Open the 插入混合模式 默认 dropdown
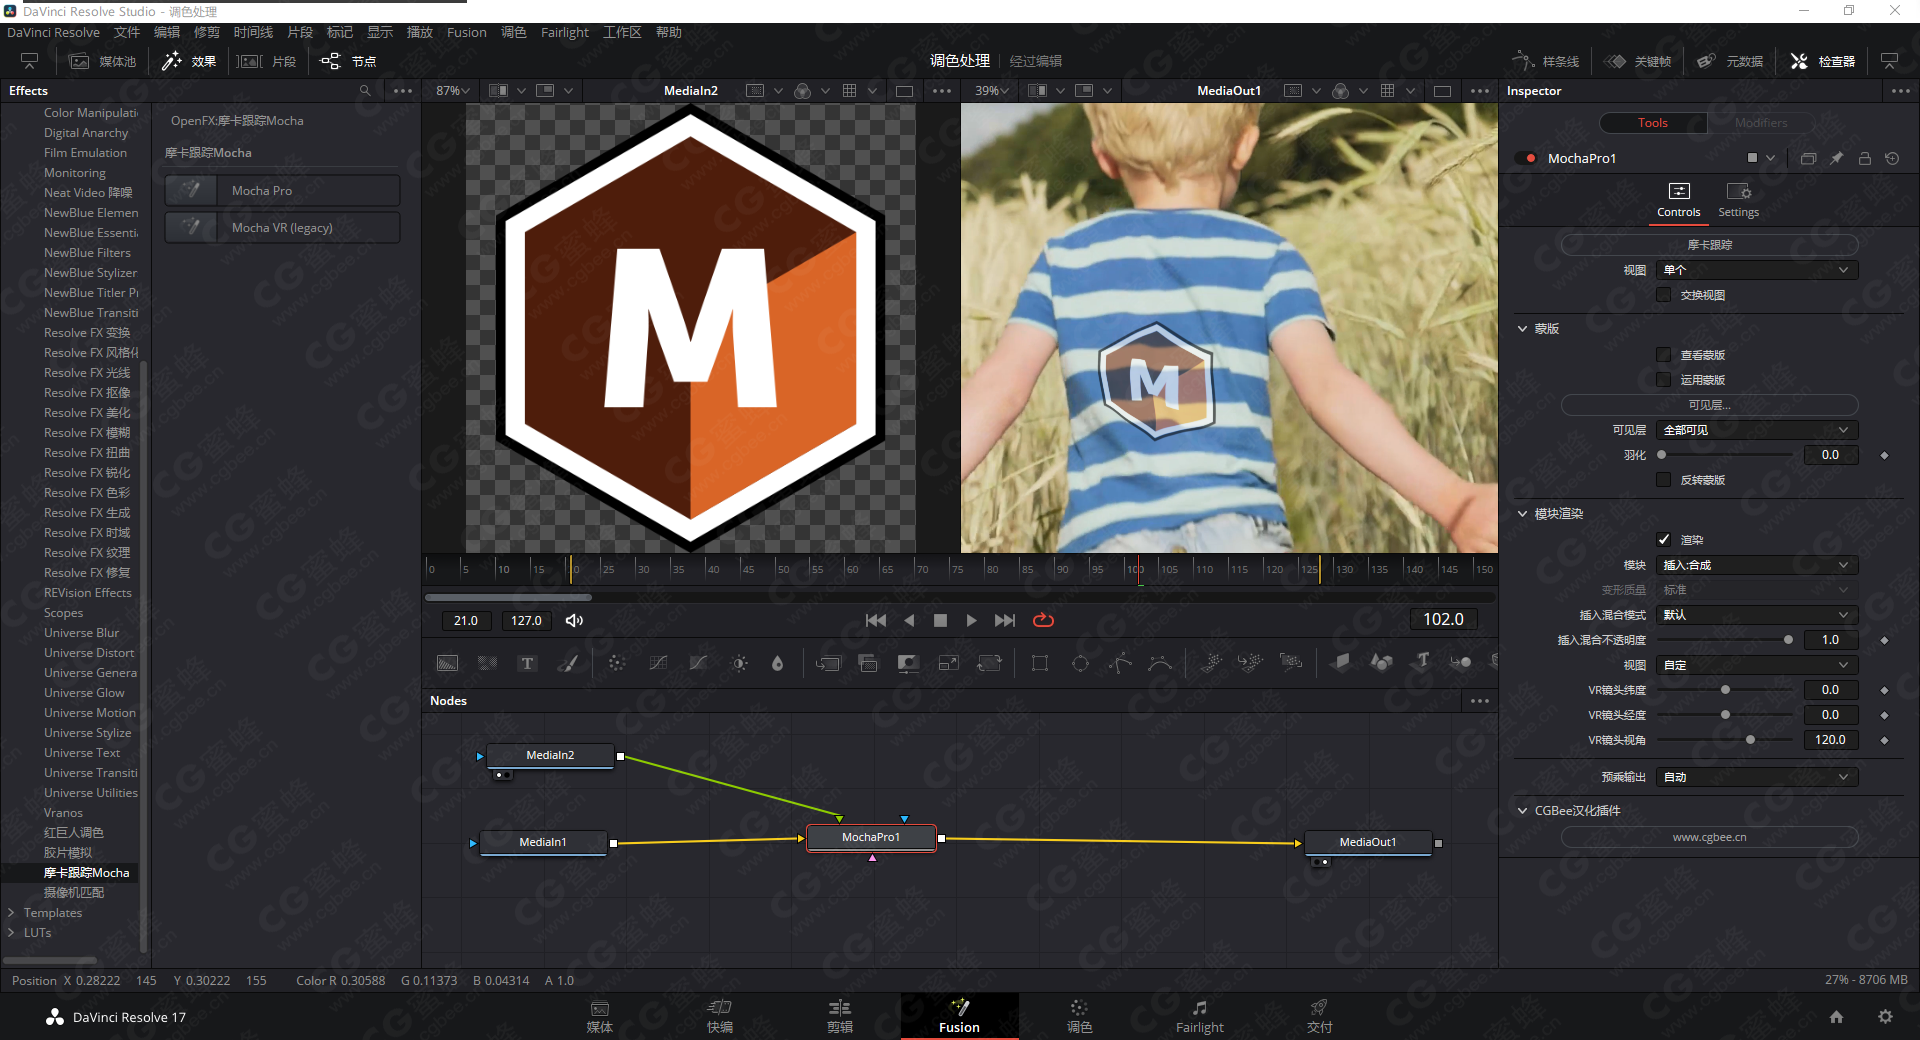 [1757, 615]
